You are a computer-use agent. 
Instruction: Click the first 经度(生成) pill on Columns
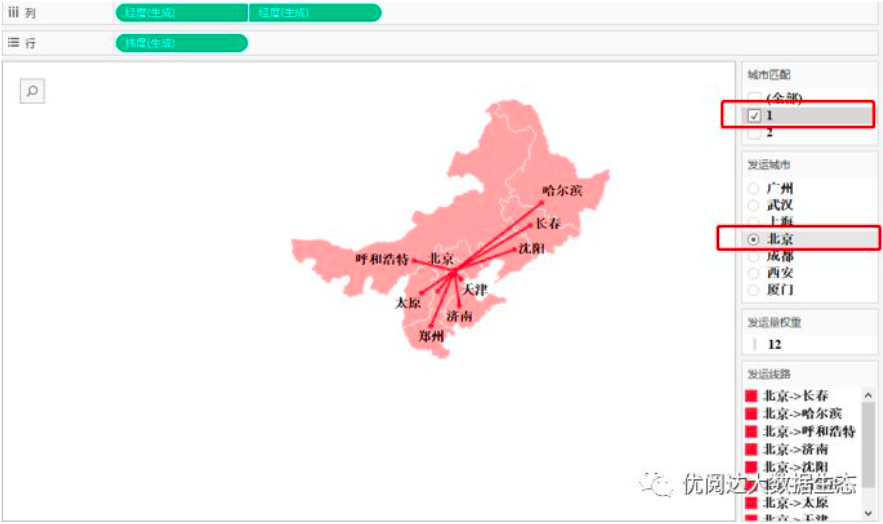181,13
